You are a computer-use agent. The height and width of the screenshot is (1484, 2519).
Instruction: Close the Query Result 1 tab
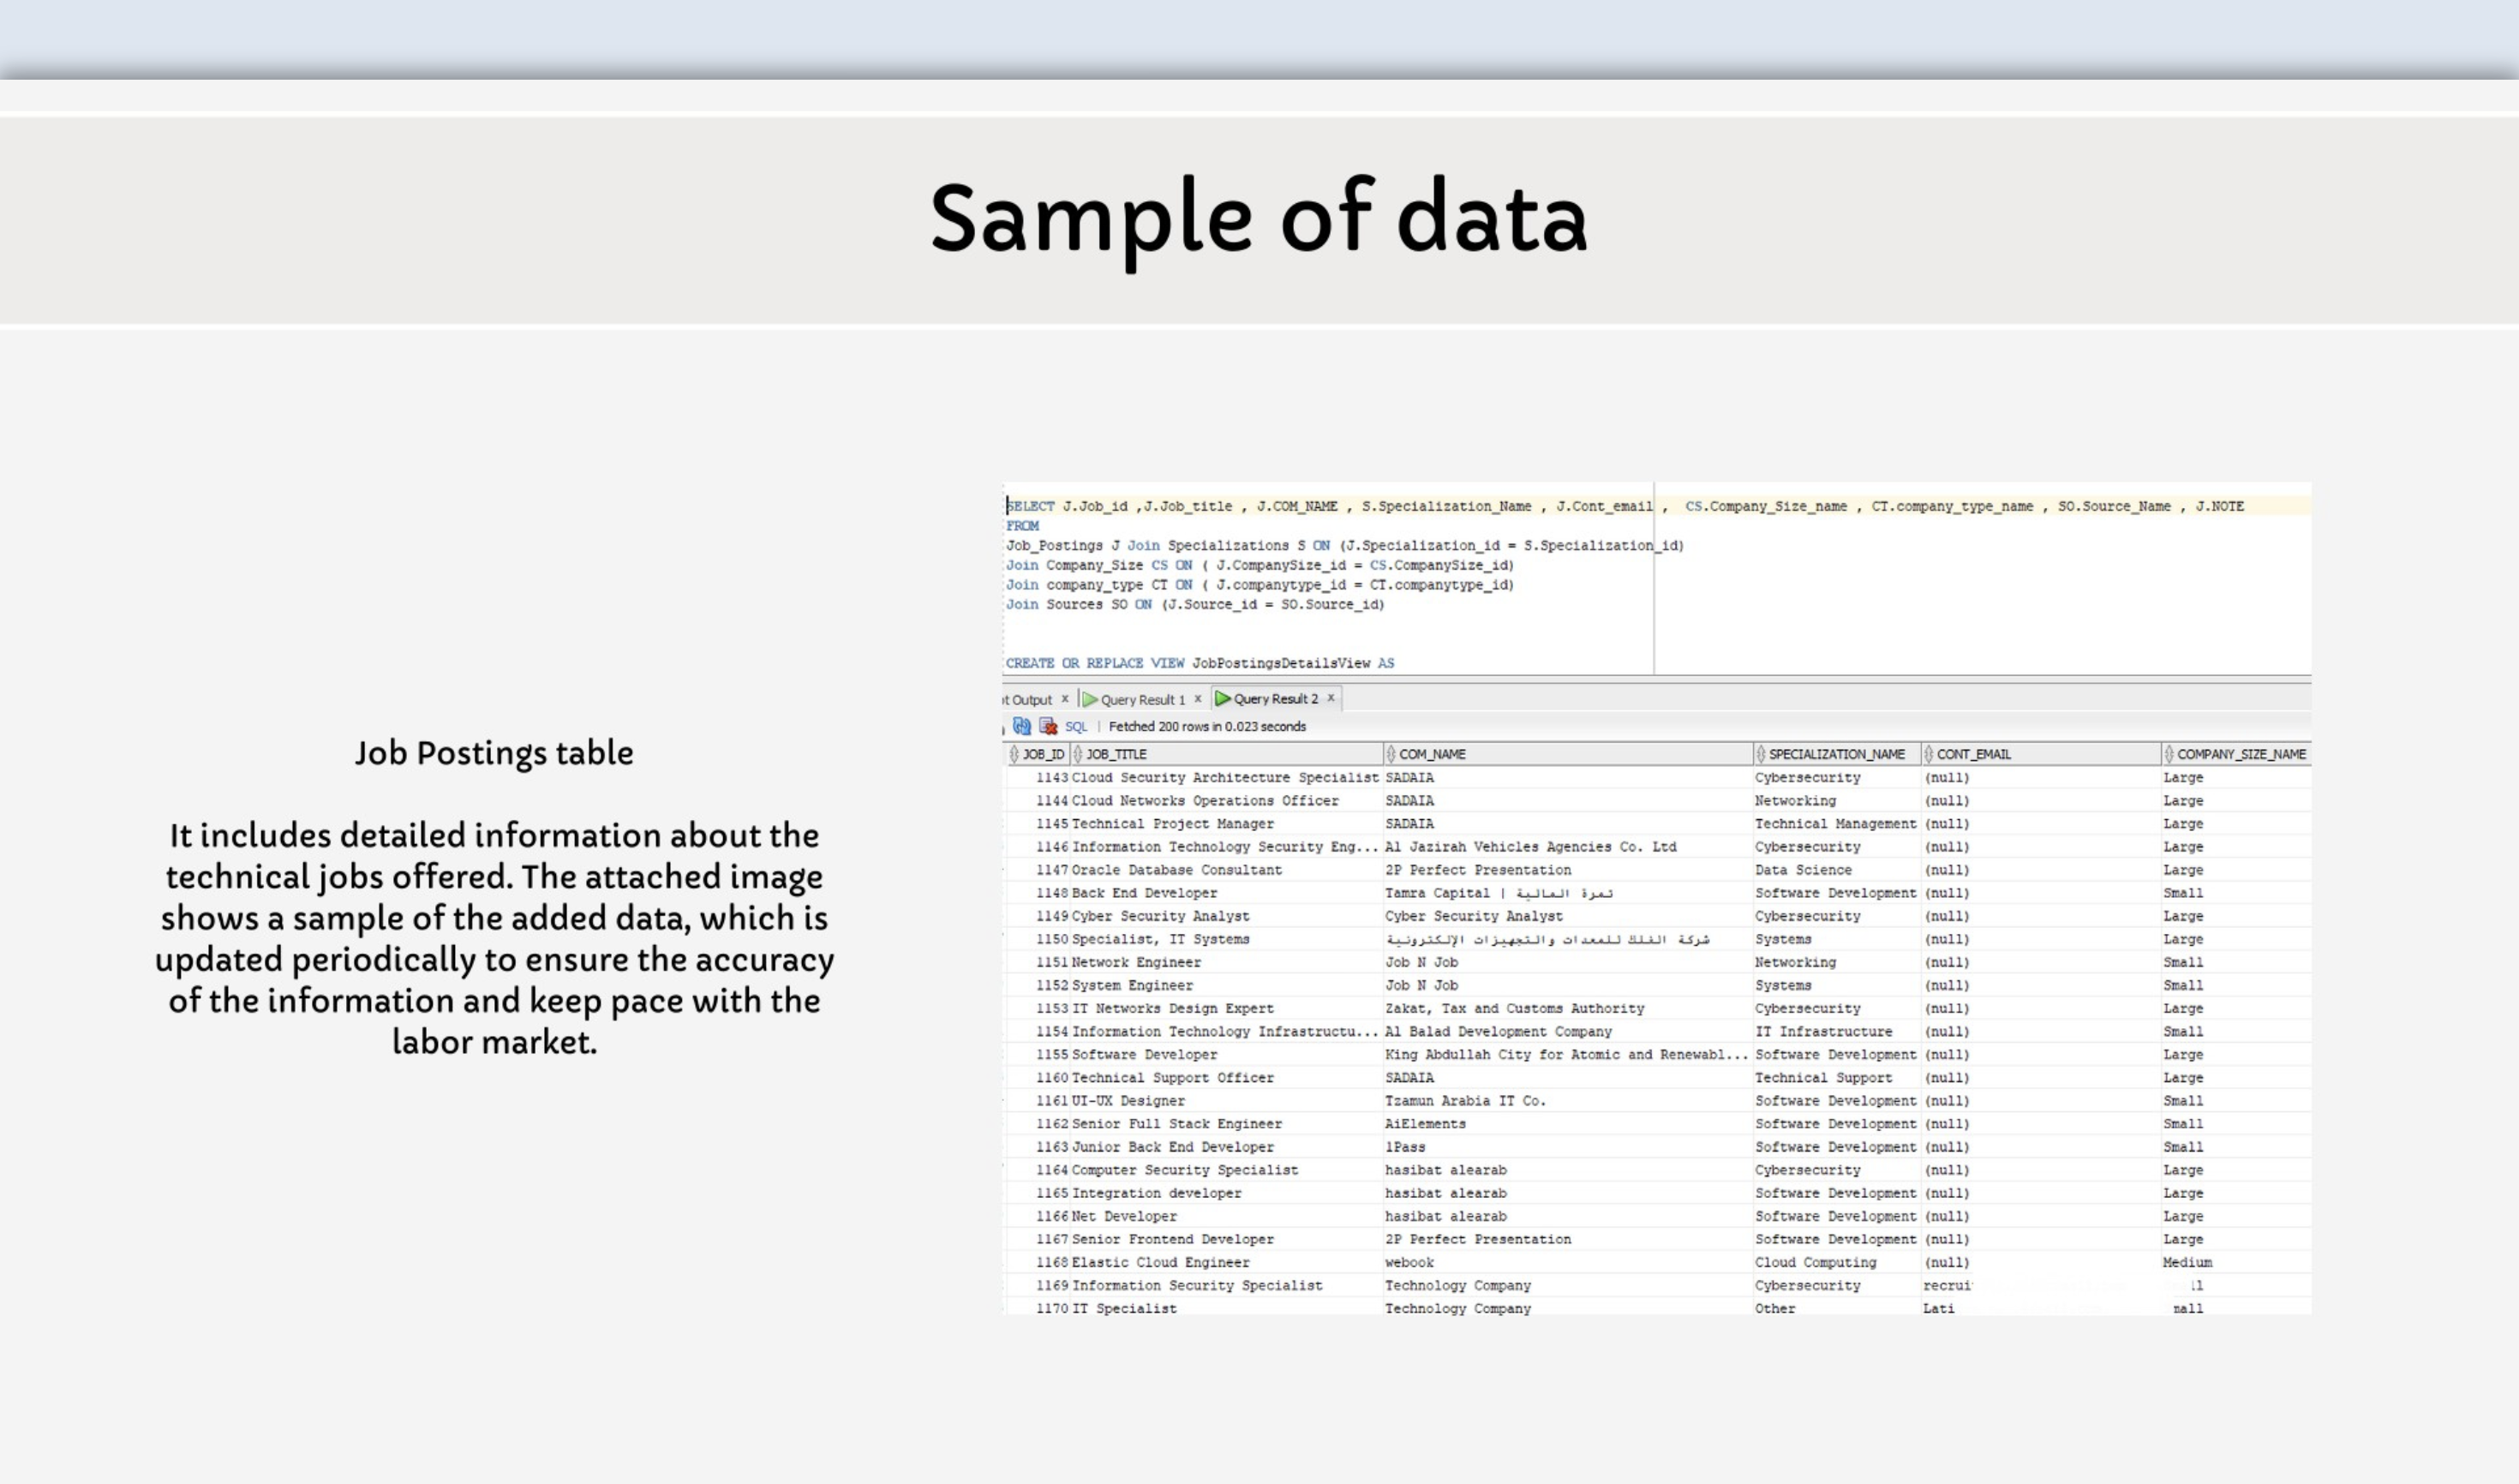tap(1198, 699)
